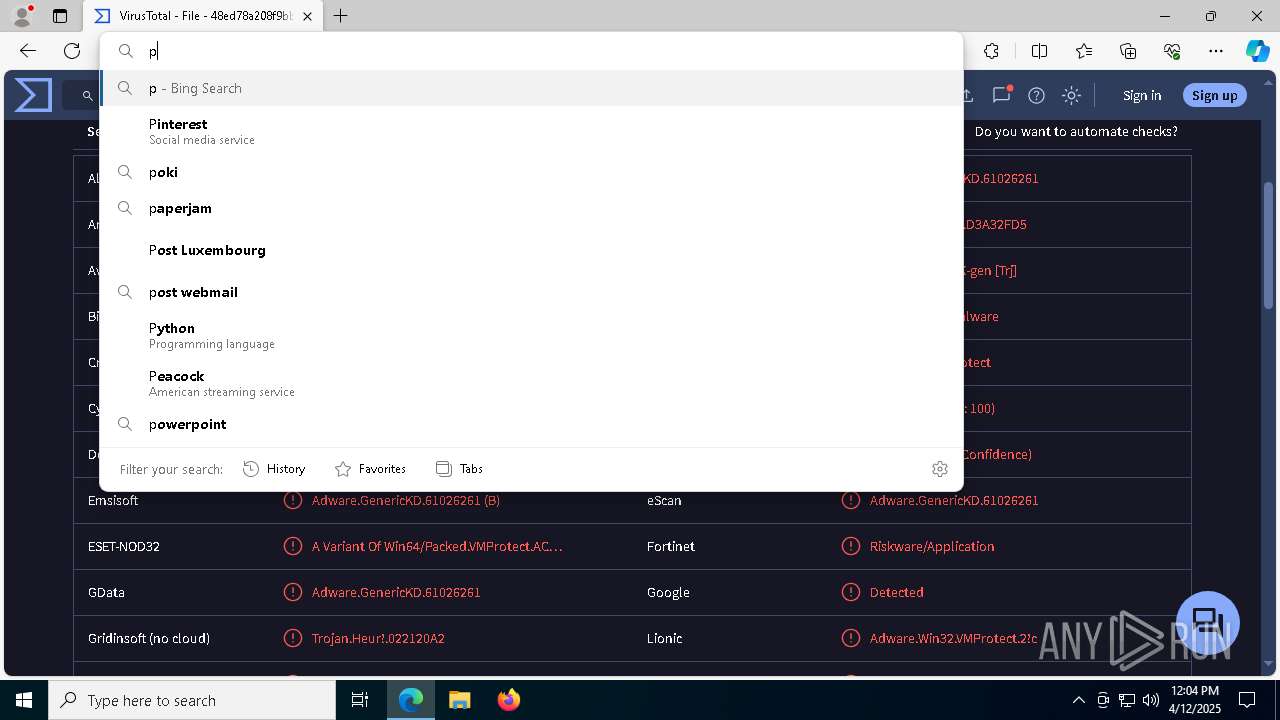The width and height of the screenshot is (1280, 720).
Task: Click the taskbar 'Type here to search' box
Action: pos(192,700)
